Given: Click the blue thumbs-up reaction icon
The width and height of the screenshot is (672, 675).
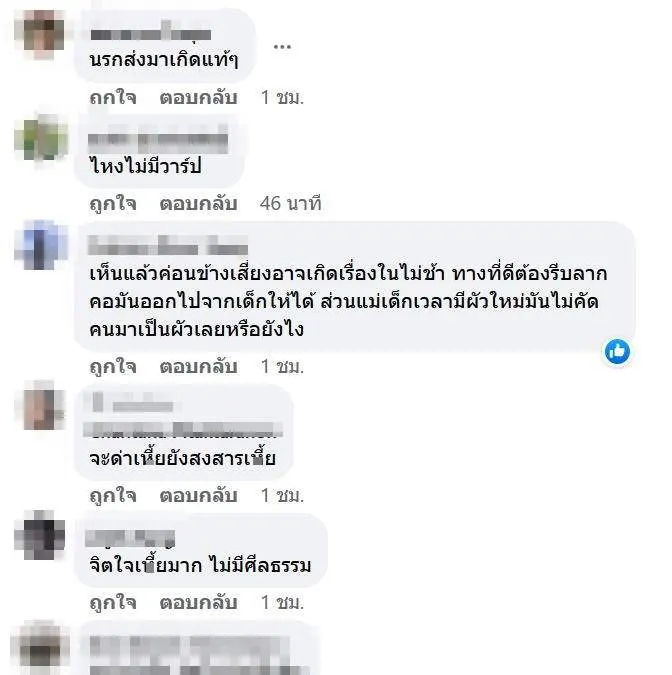Looking at the screenshot, I should 617,352.
